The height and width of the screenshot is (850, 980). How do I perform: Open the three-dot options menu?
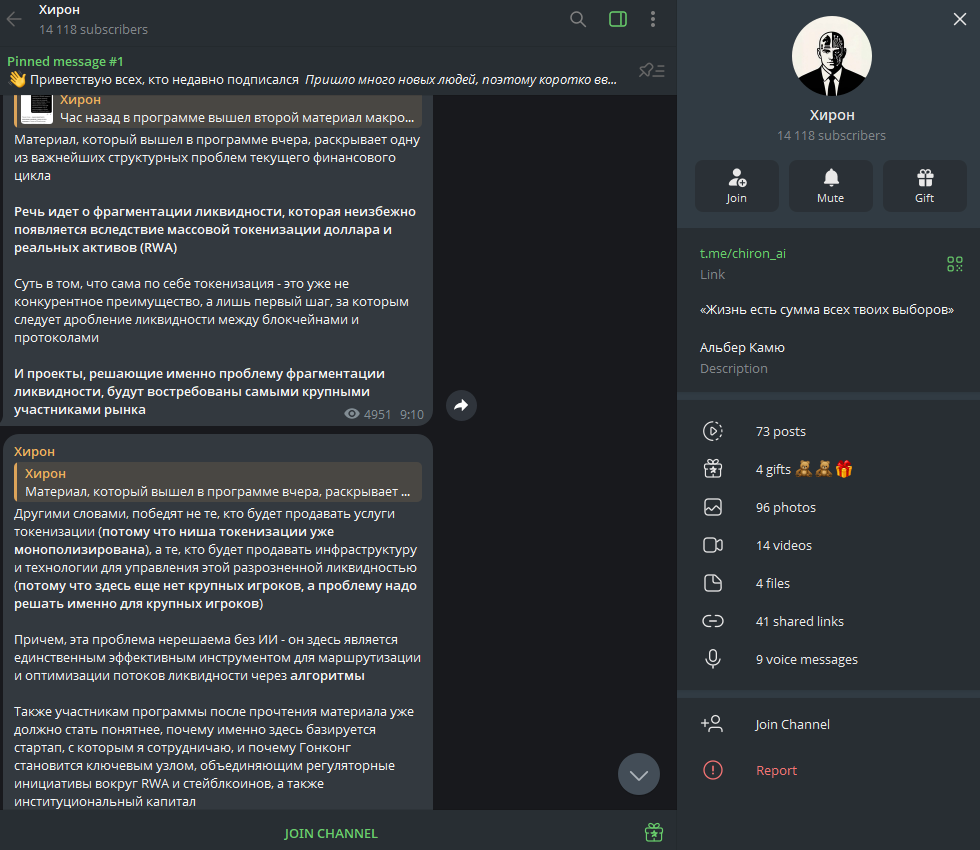point(653,19)
